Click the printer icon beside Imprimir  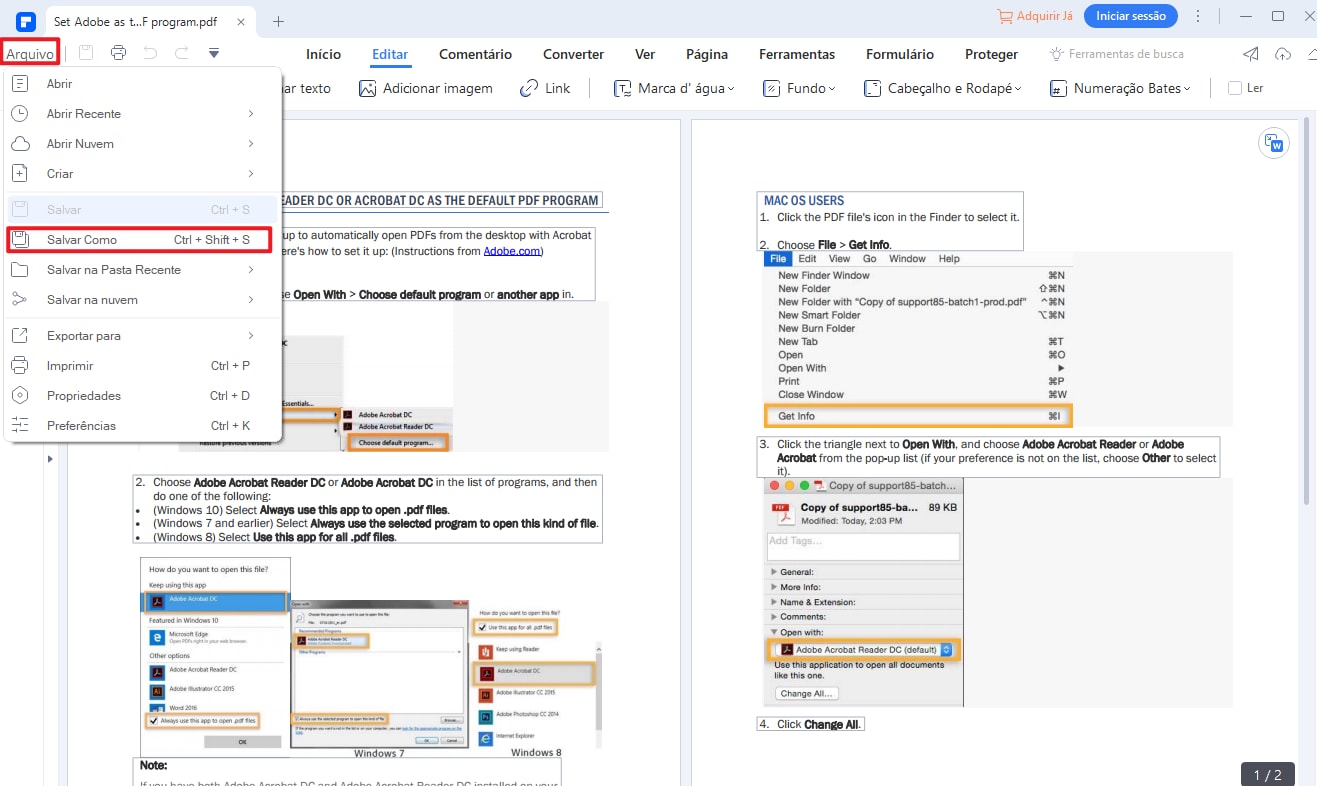coord(19,366)
